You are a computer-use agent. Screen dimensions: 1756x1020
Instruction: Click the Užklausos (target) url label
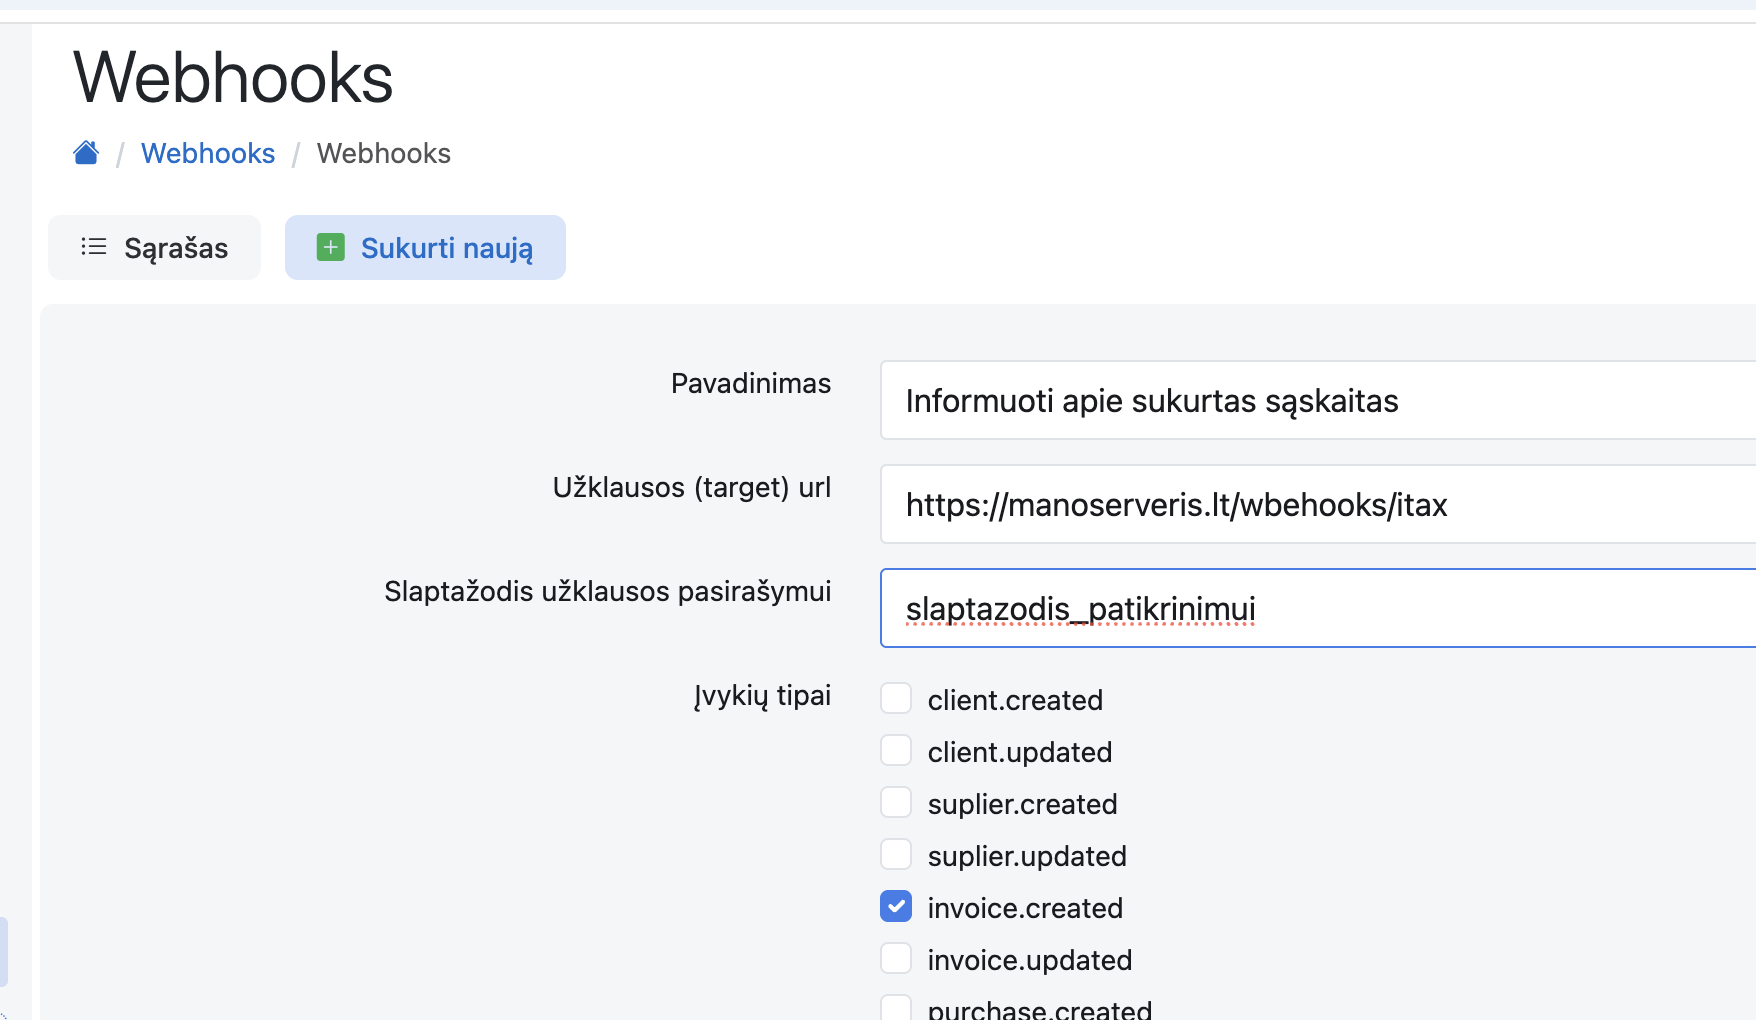point(691,487)
